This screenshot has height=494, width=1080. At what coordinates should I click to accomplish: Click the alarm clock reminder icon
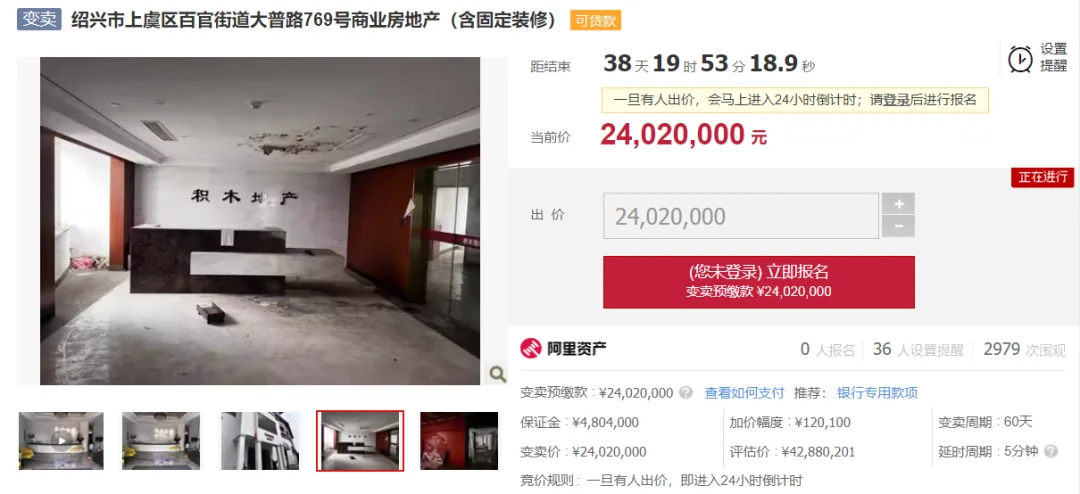pyautogui.click(x=1020, y=59)
